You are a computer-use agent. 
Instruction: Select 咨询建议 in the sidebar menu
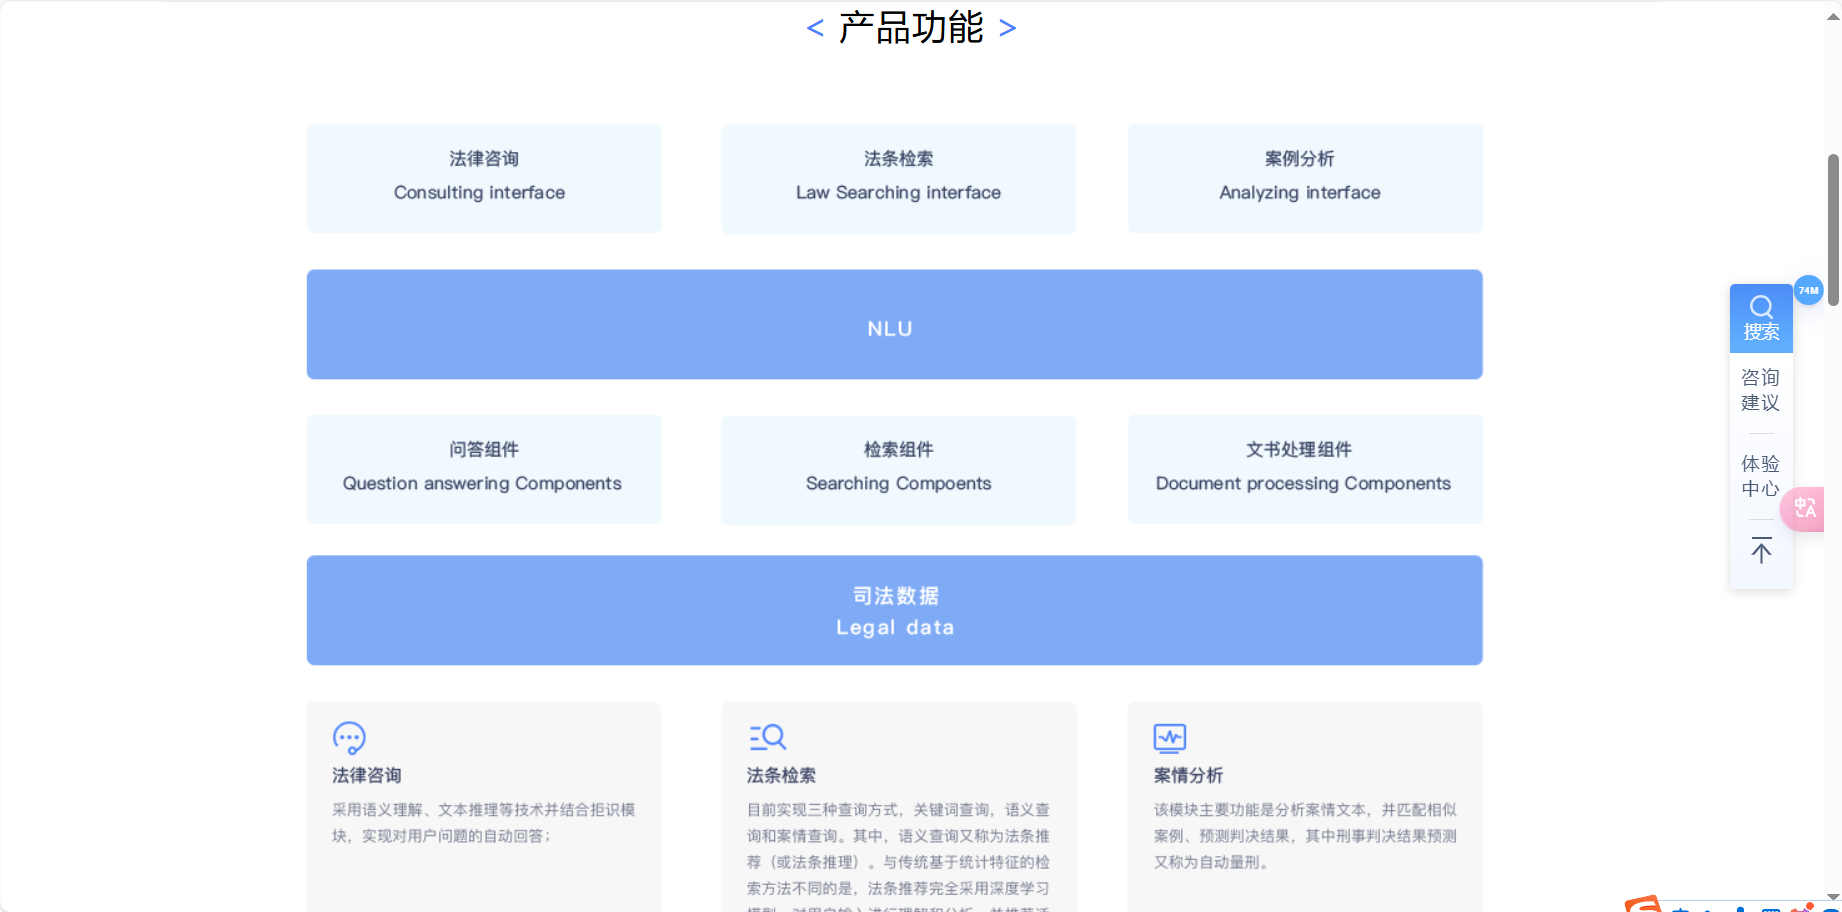(1761, 390)
